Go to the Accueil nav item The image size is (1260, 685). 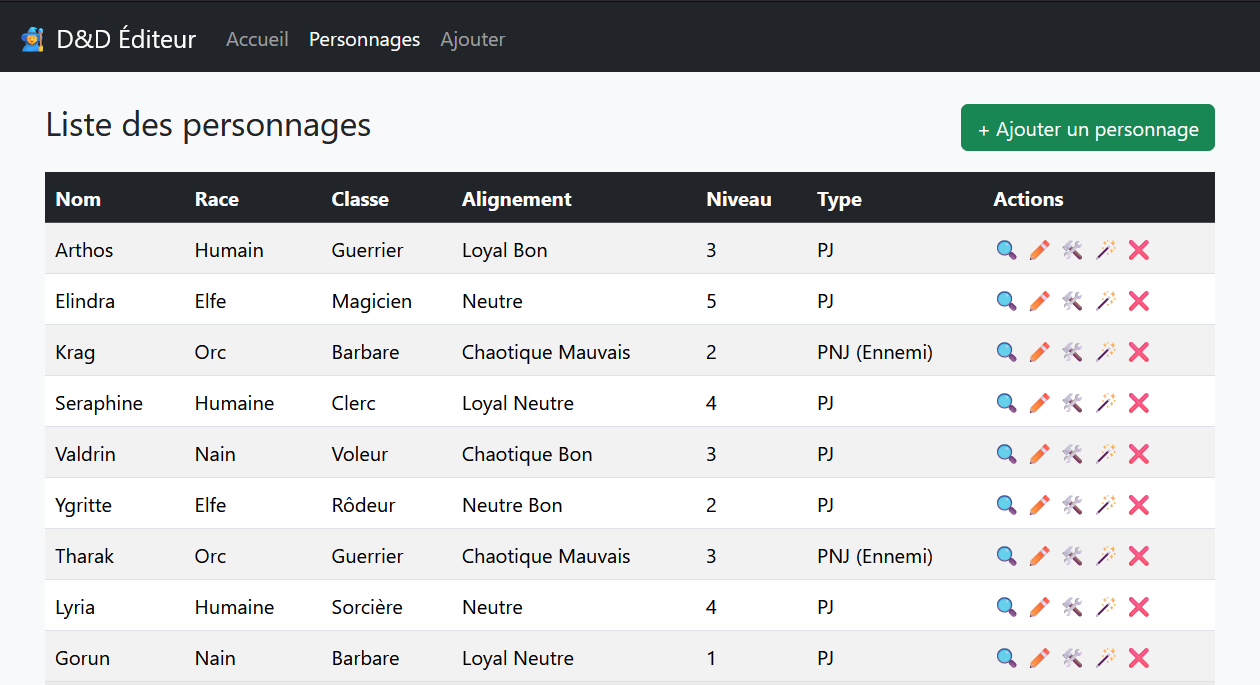257,39
